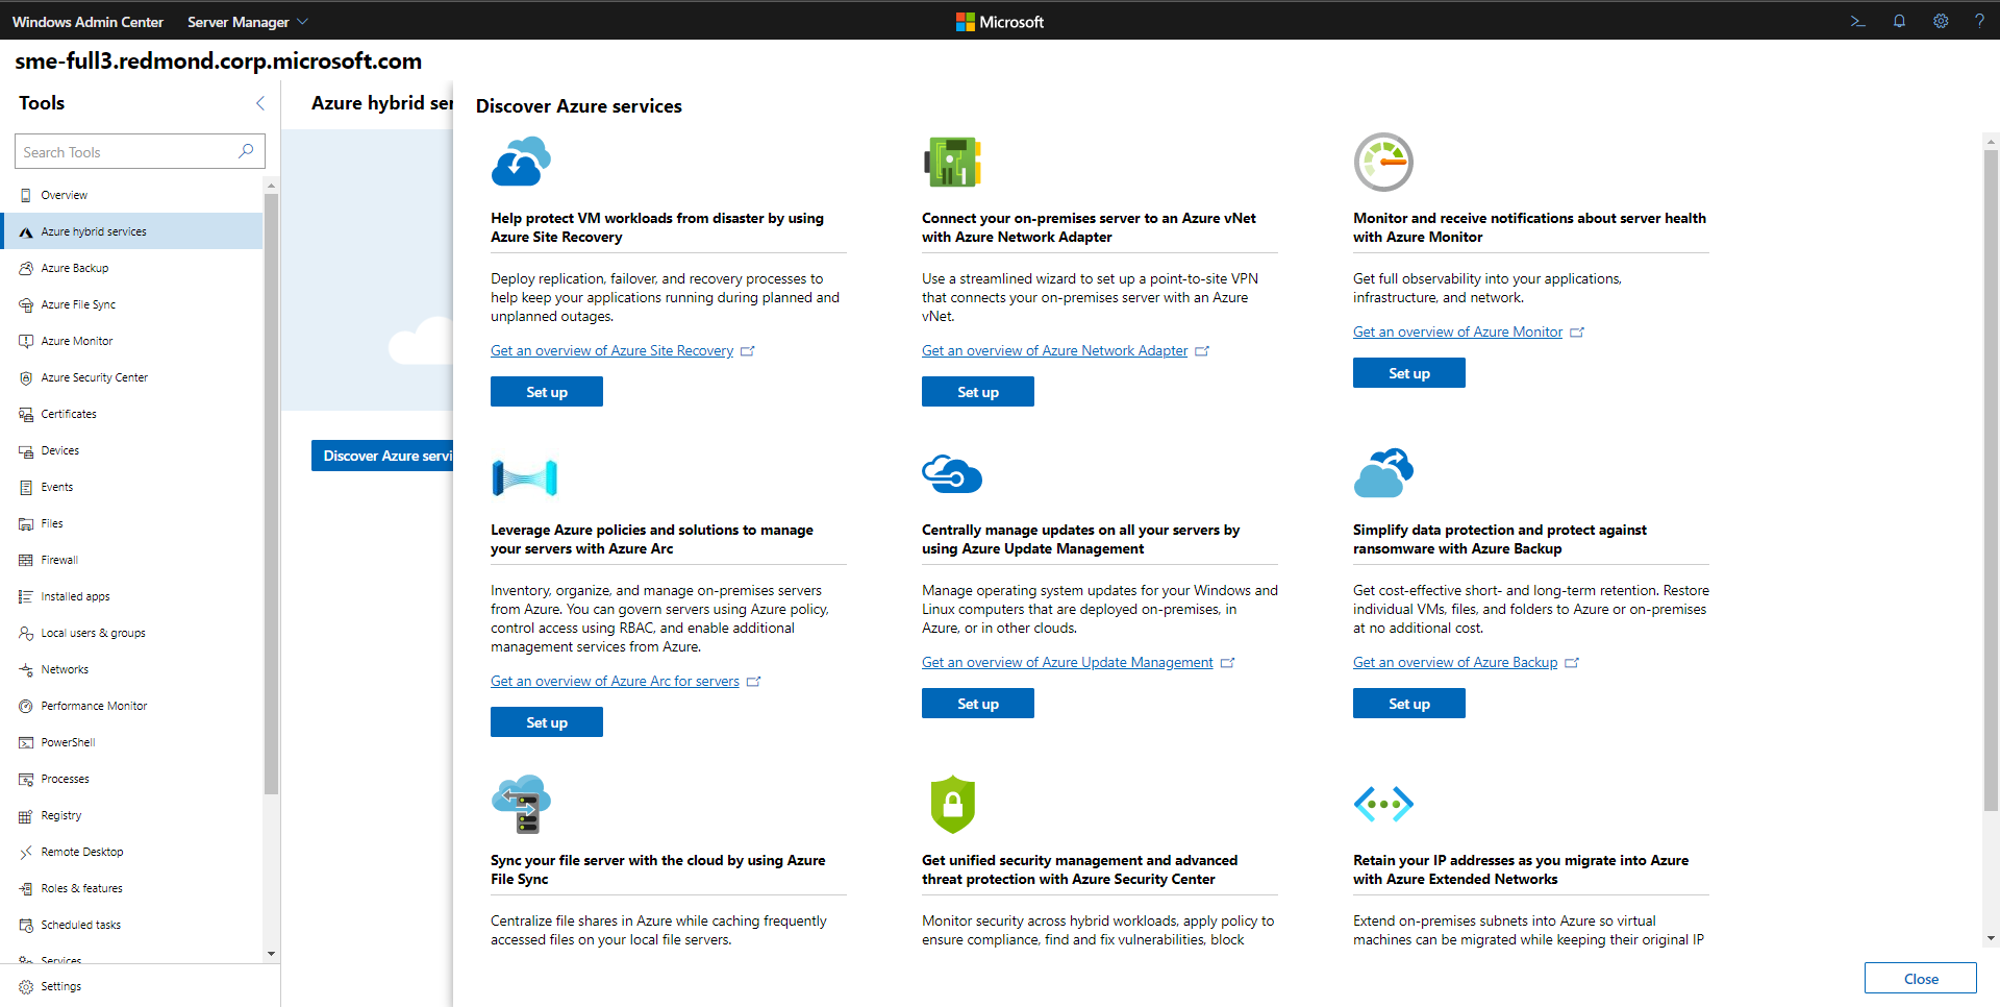Click the Azure Site Recovery cloud icon
2000x1007 pixels.
(x=521, y=161)
